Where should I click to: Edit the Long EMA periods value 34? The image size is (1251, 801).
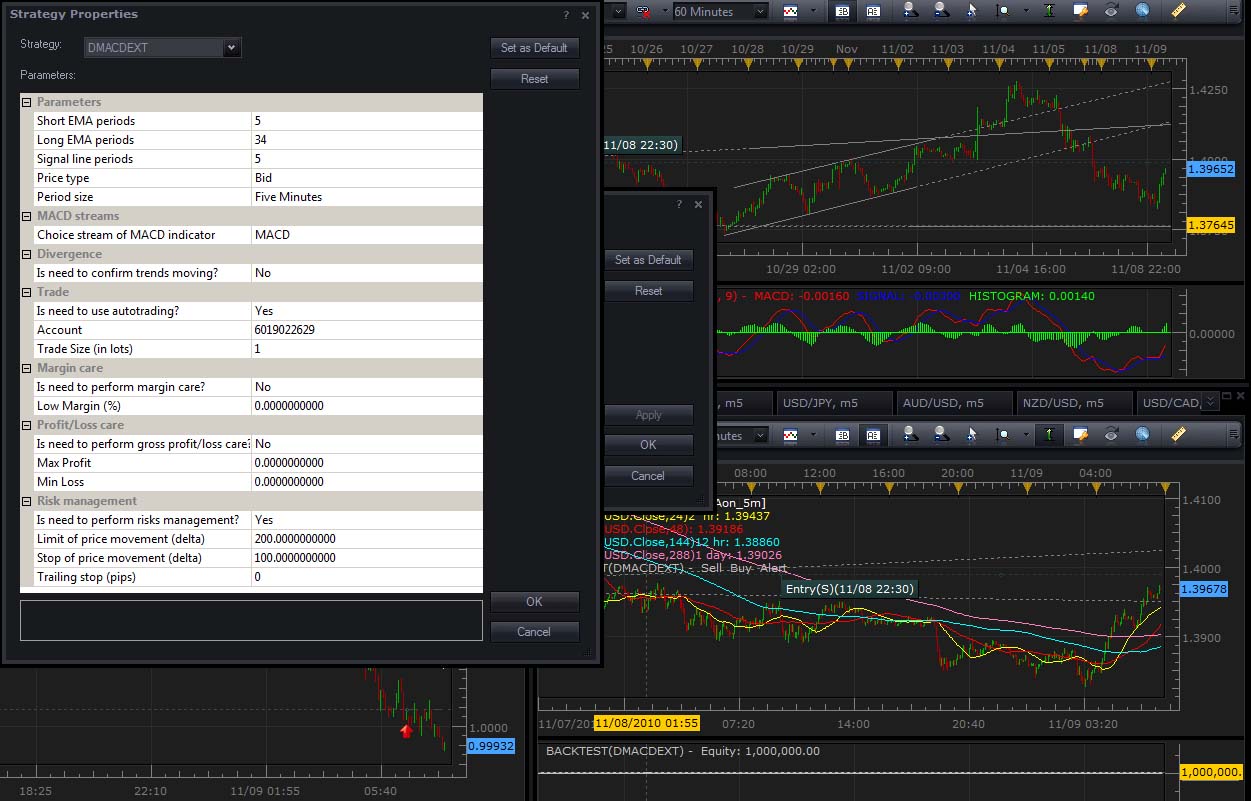point(367,140)
